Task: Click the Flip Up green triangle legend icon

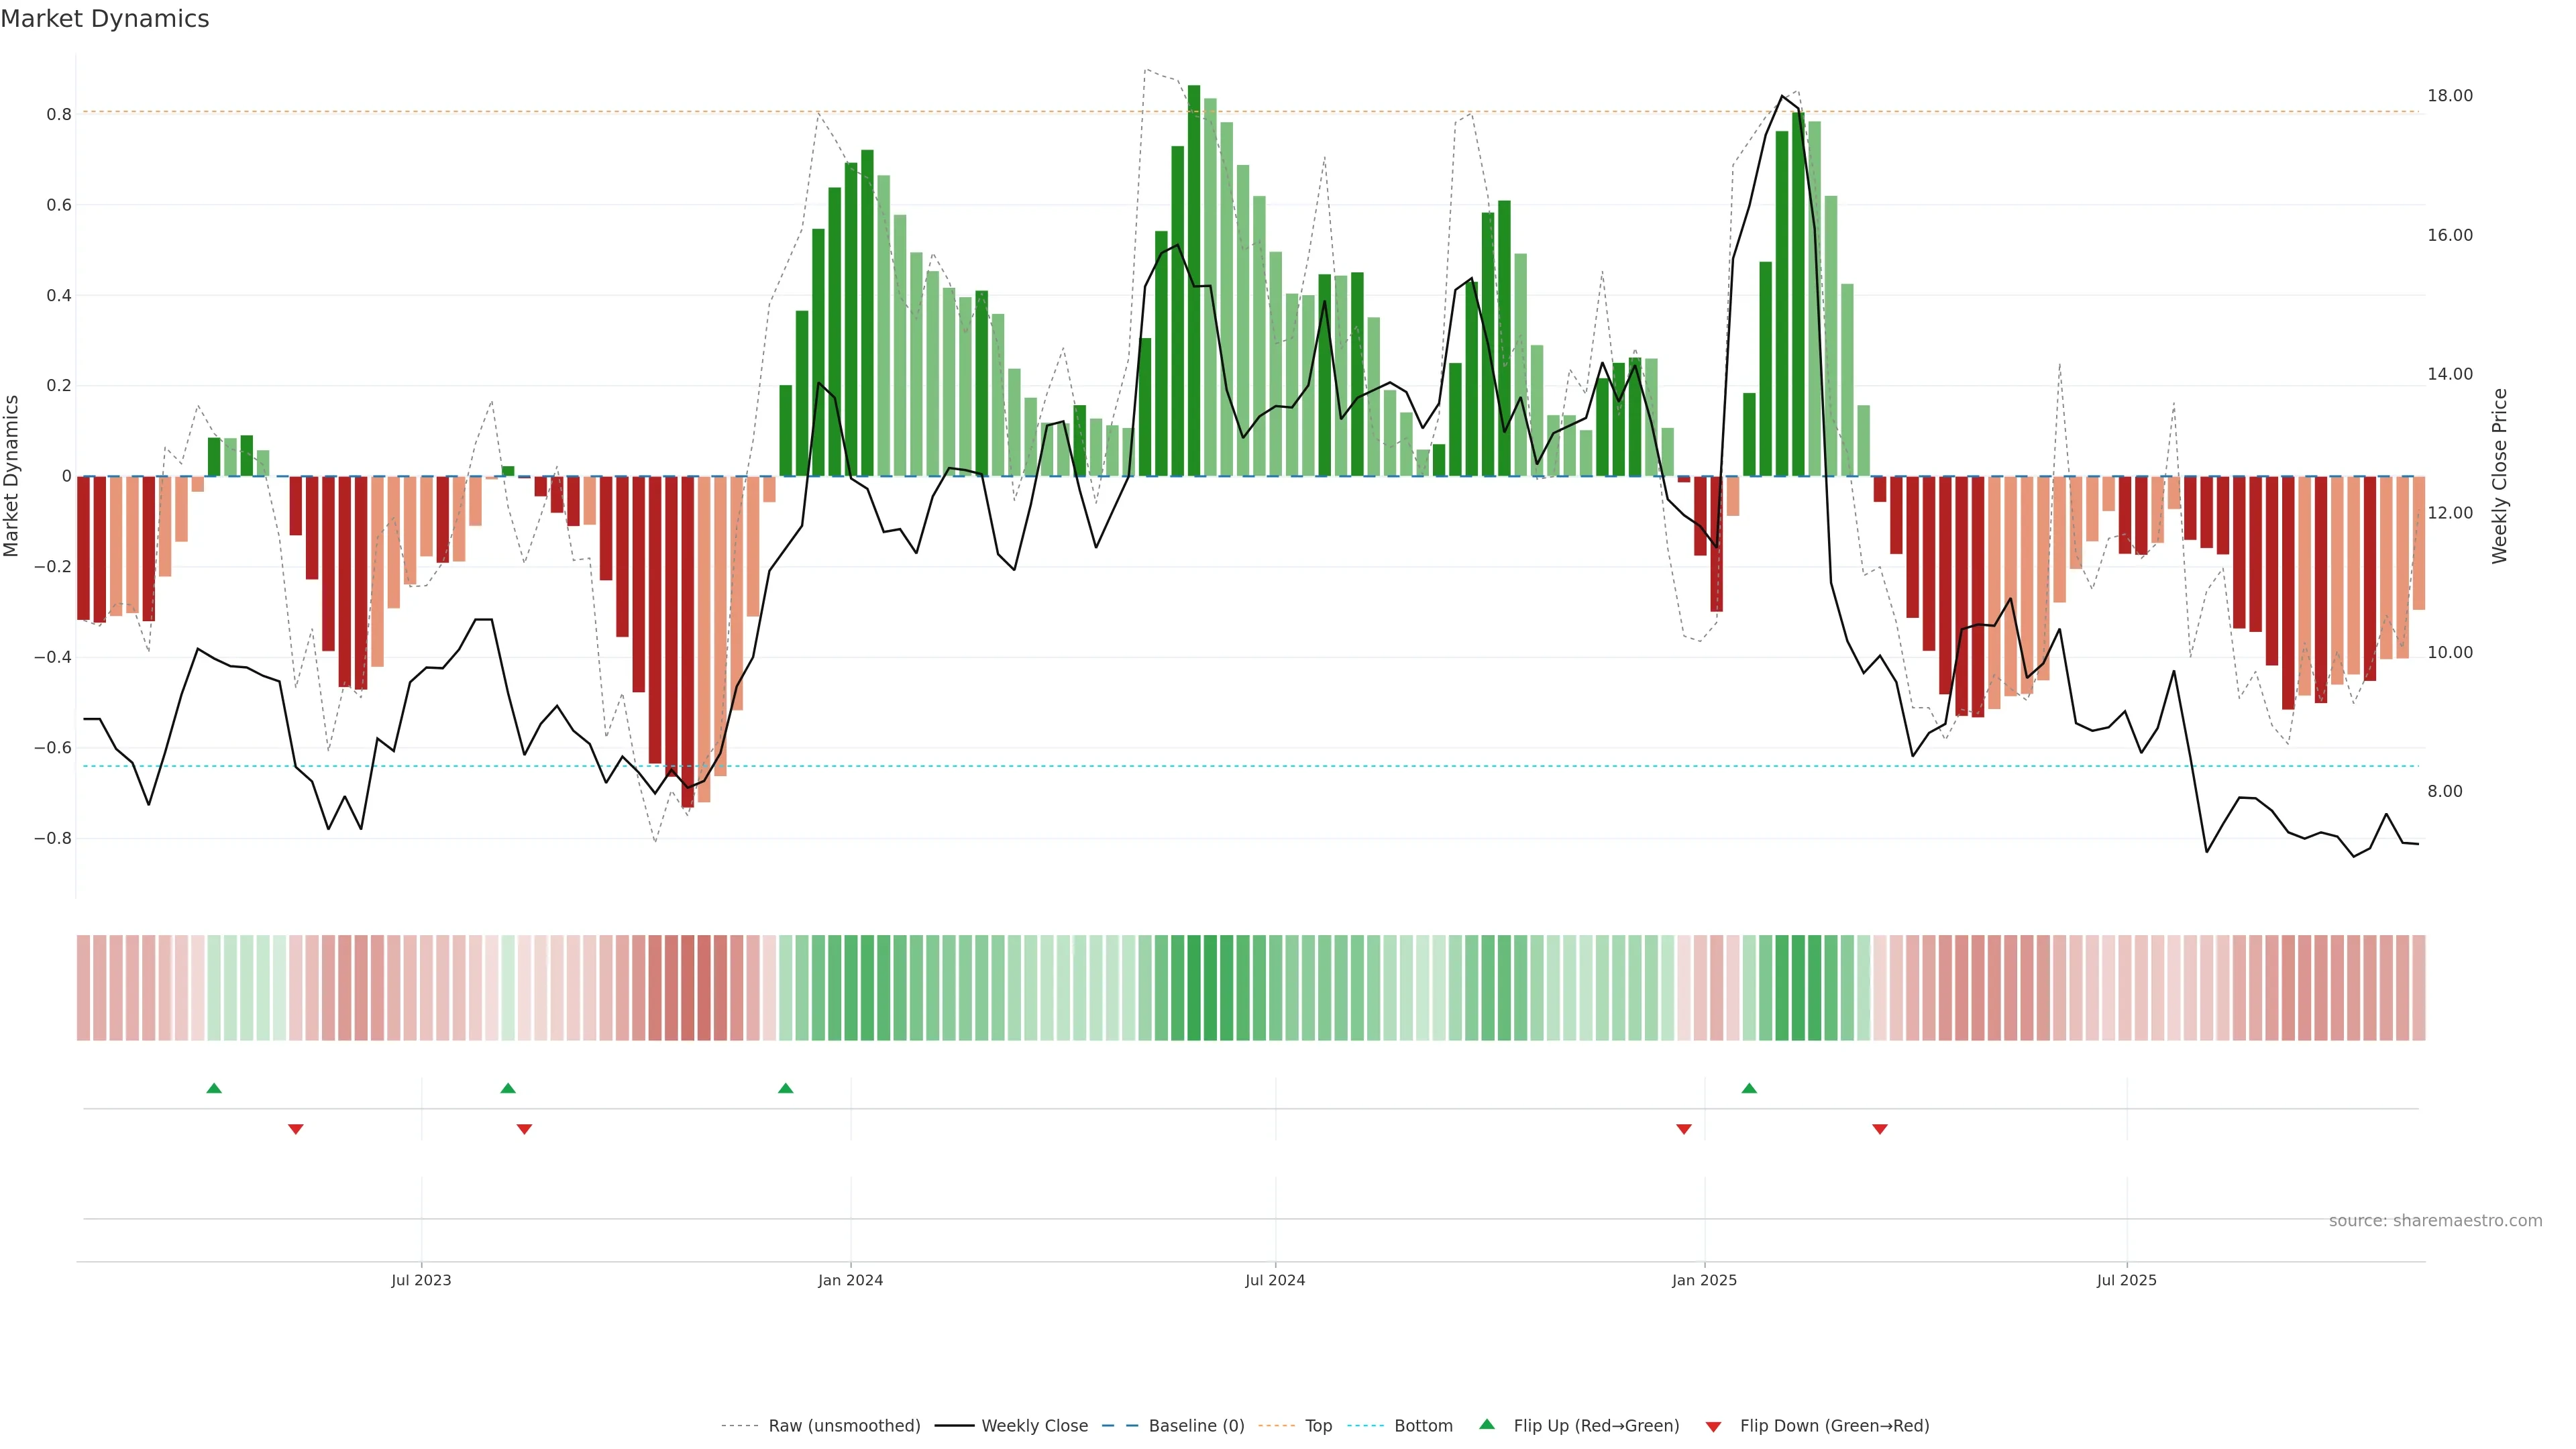Action: click(1487, 1424)
